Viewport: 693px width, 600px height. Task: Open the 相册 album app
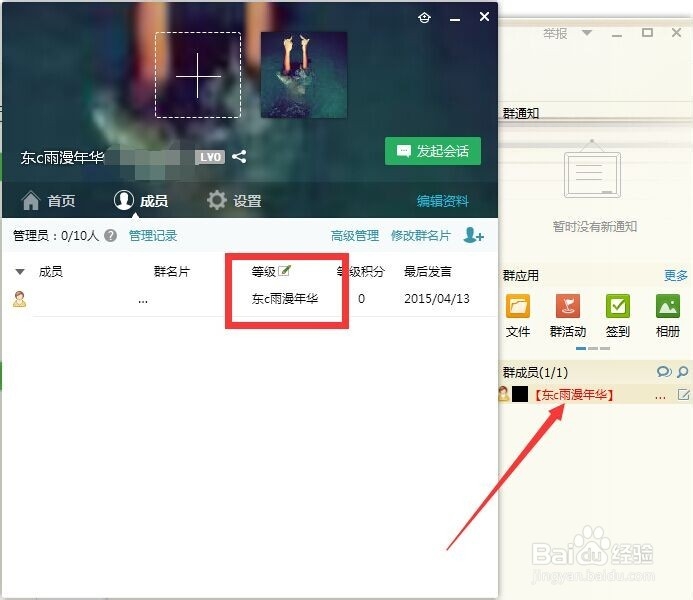point(668,315)
